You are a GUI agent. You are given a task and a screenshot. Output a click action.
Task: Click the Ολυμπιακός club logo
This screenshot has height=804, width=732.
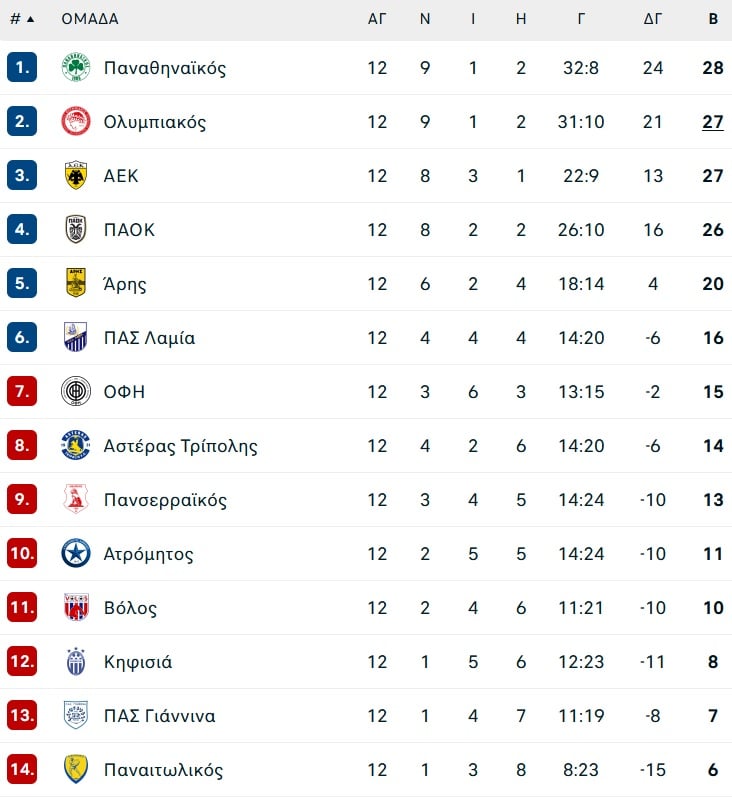pos(76,122)
